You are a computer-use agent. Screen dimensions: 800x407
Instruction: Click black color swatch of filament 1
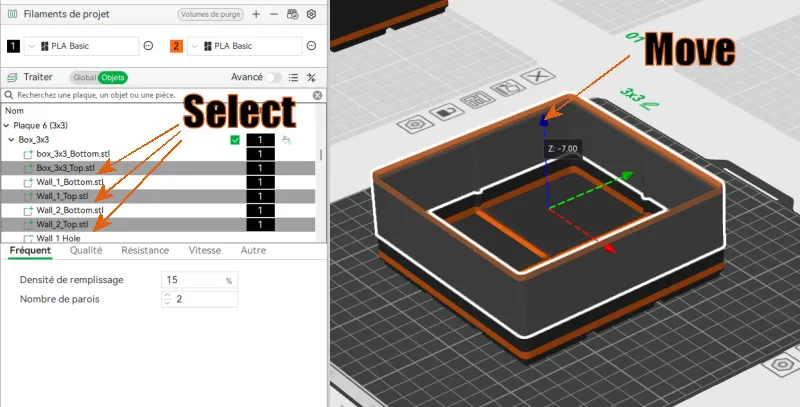(x=13, y=46)
